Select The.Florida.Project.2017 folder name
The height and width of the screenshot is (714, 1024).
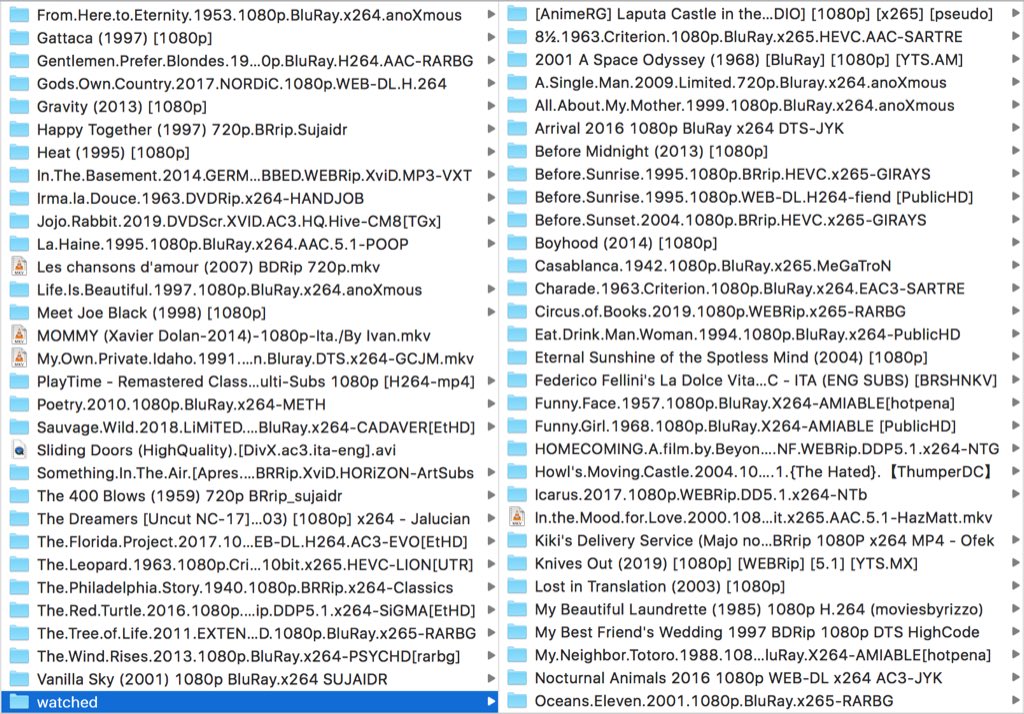click(x=252, y=542)
